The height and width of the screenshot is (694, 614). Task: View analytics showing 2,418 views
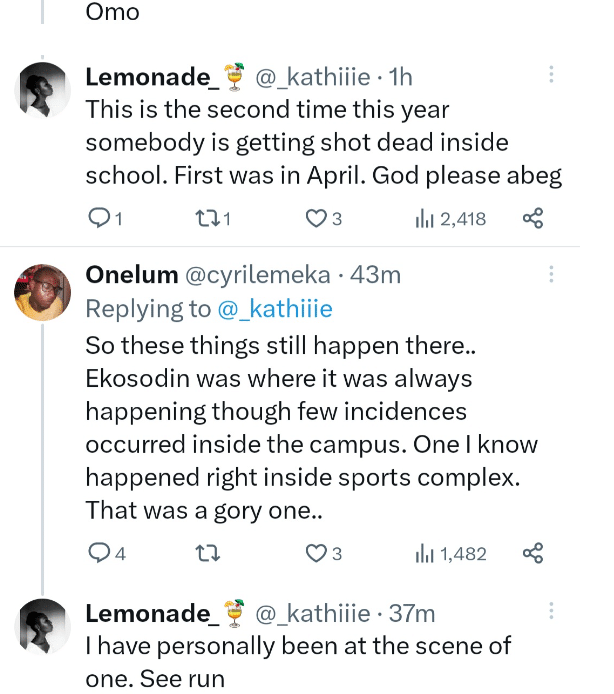pyautogui.click(x=450, y=218)
